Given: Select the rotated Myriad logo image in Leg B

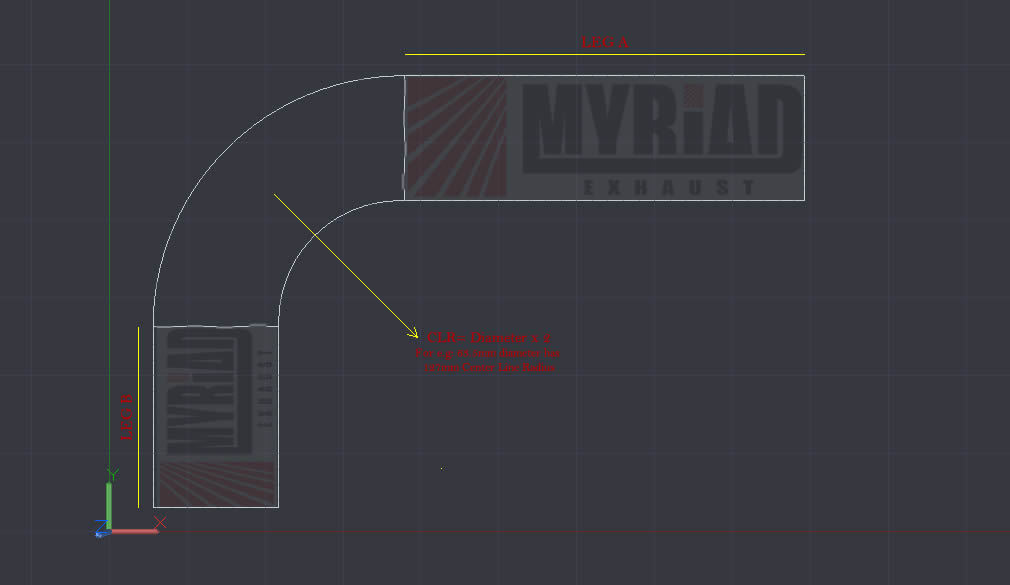Looking at the screenshot, I should [216, 416].
